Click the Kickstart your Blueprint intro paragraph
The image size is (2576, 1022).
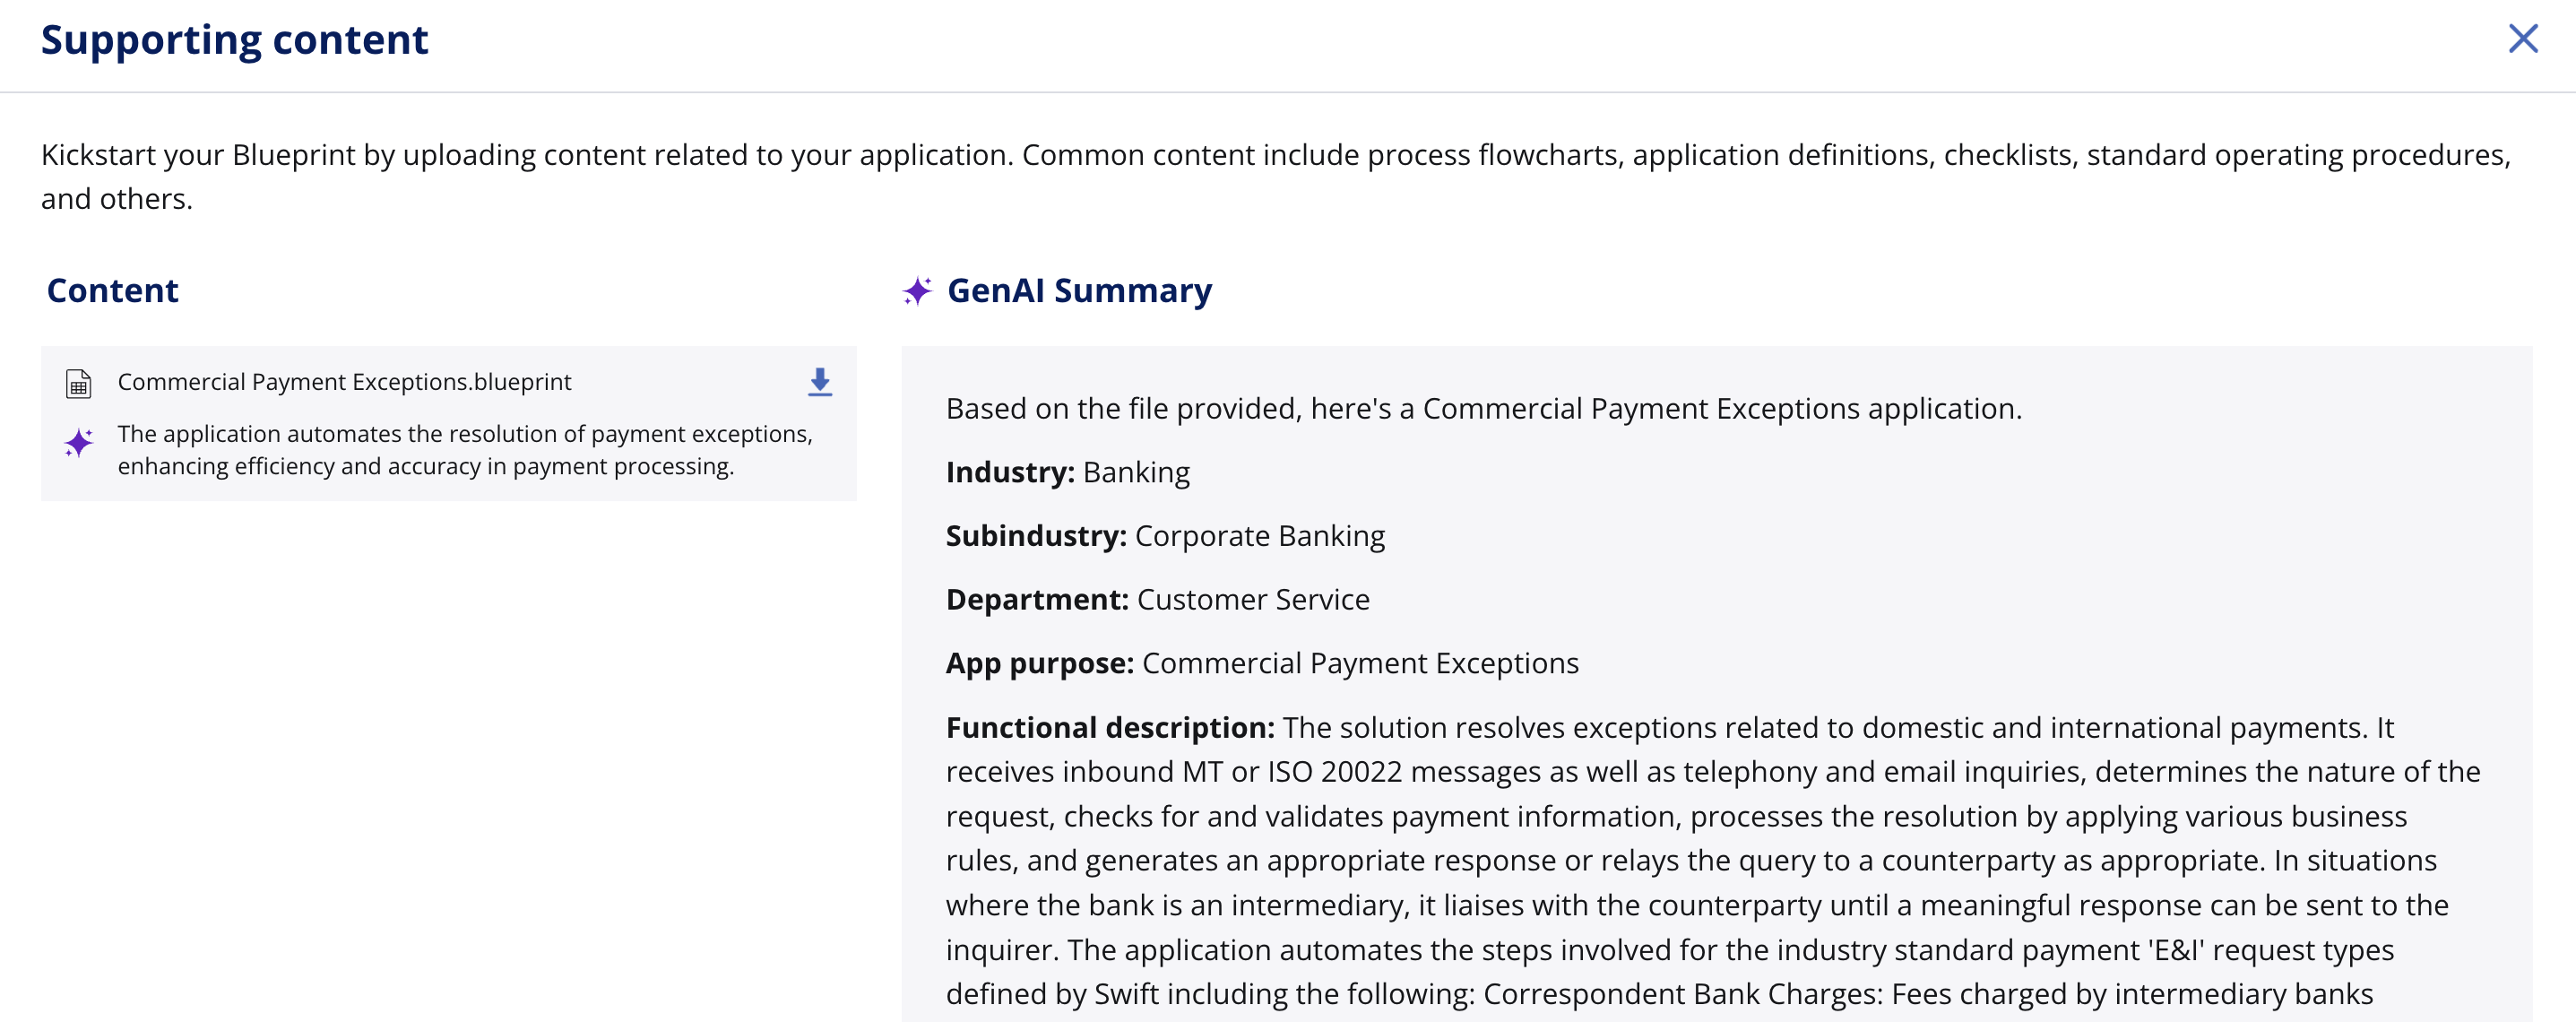point(1274,156)
